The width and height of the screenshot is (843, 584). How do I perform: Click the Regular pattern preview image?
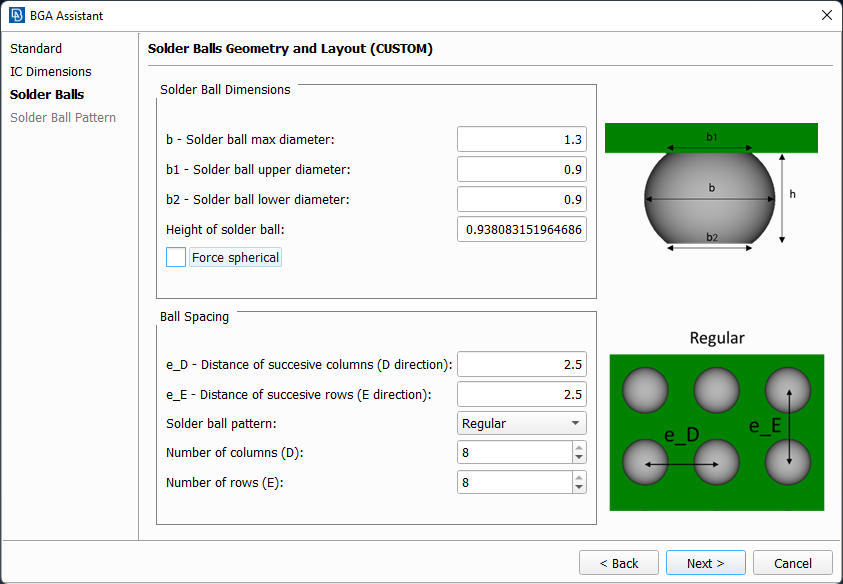(x=717, y=432)
